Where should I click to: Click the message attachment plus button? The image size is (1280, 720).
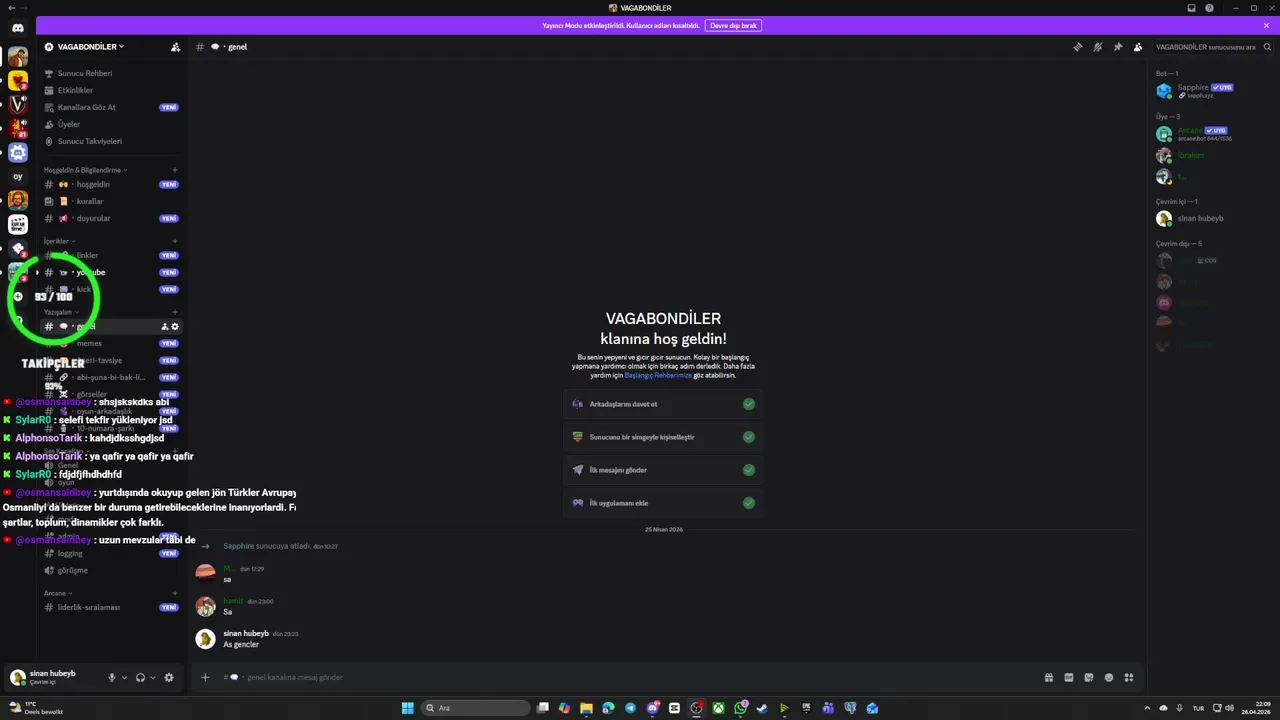click(x=205, y=677)
